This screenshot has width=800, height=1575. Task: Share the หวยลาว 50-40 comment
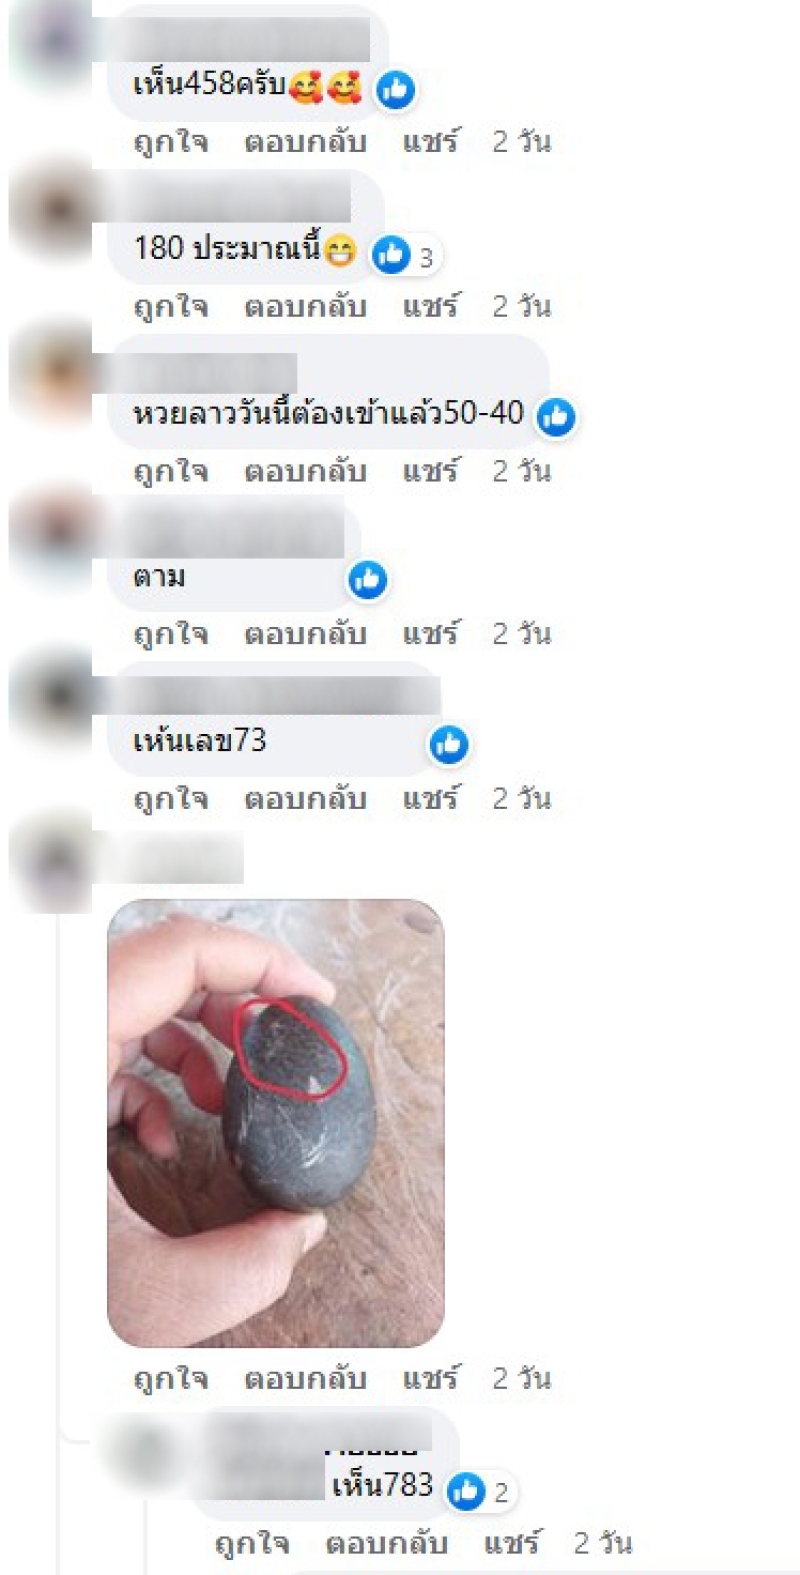[x=431, y=470]
